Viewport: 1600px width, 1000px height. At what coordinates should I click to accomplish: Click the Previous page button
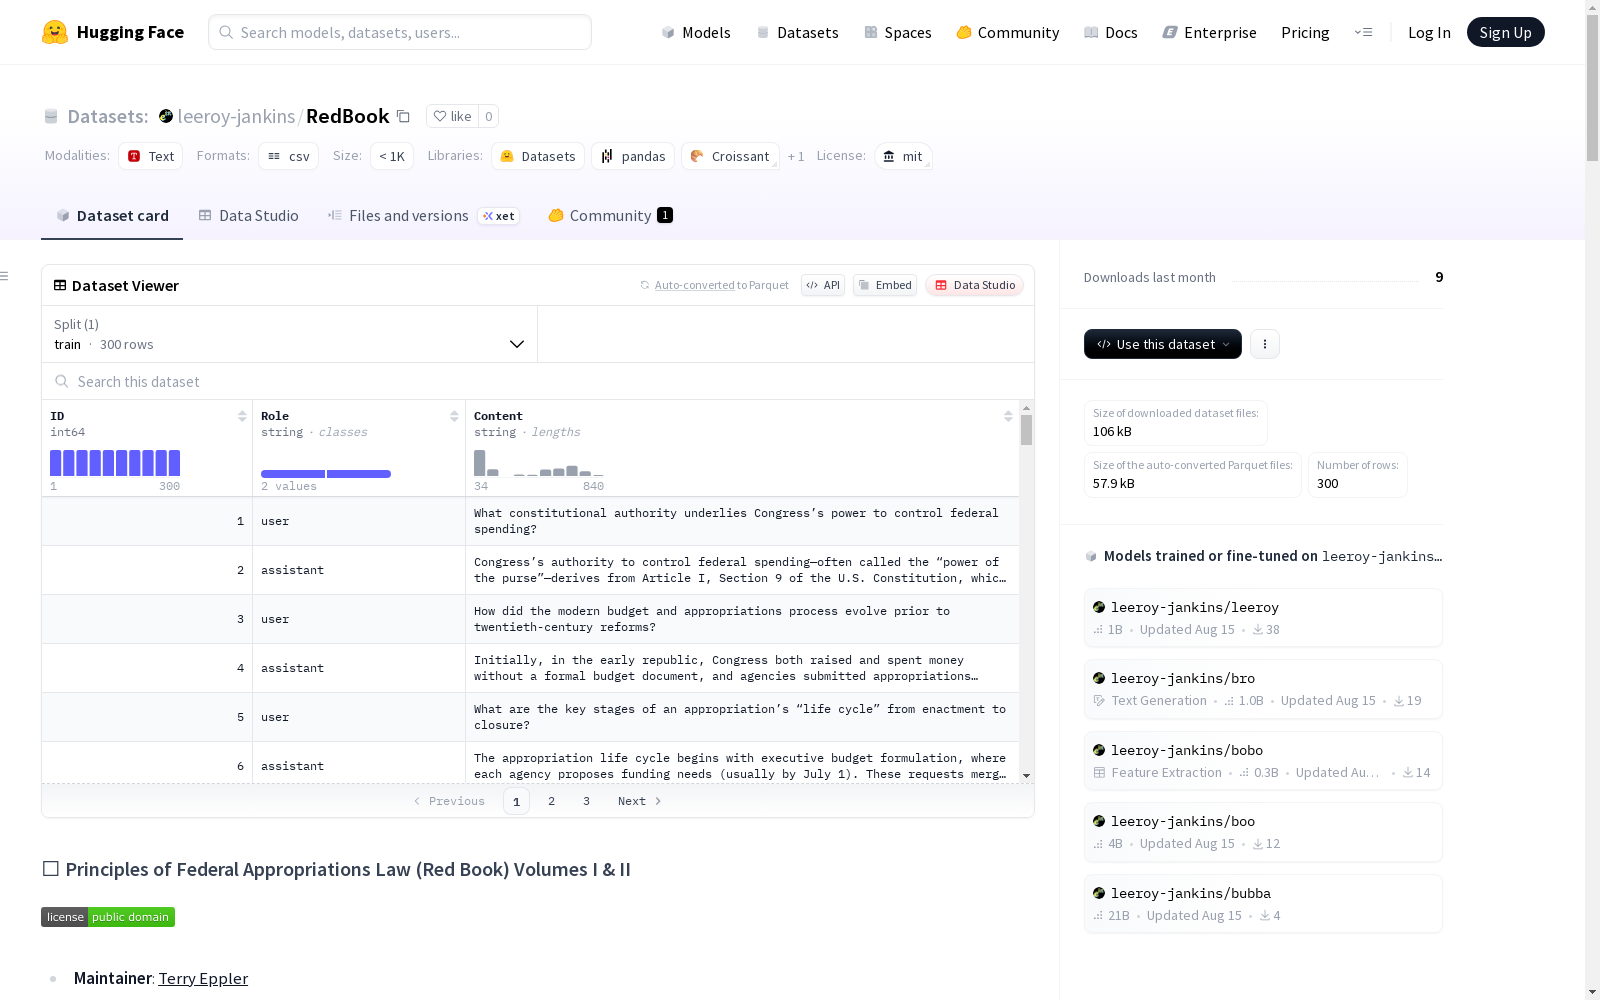[449, 801]
